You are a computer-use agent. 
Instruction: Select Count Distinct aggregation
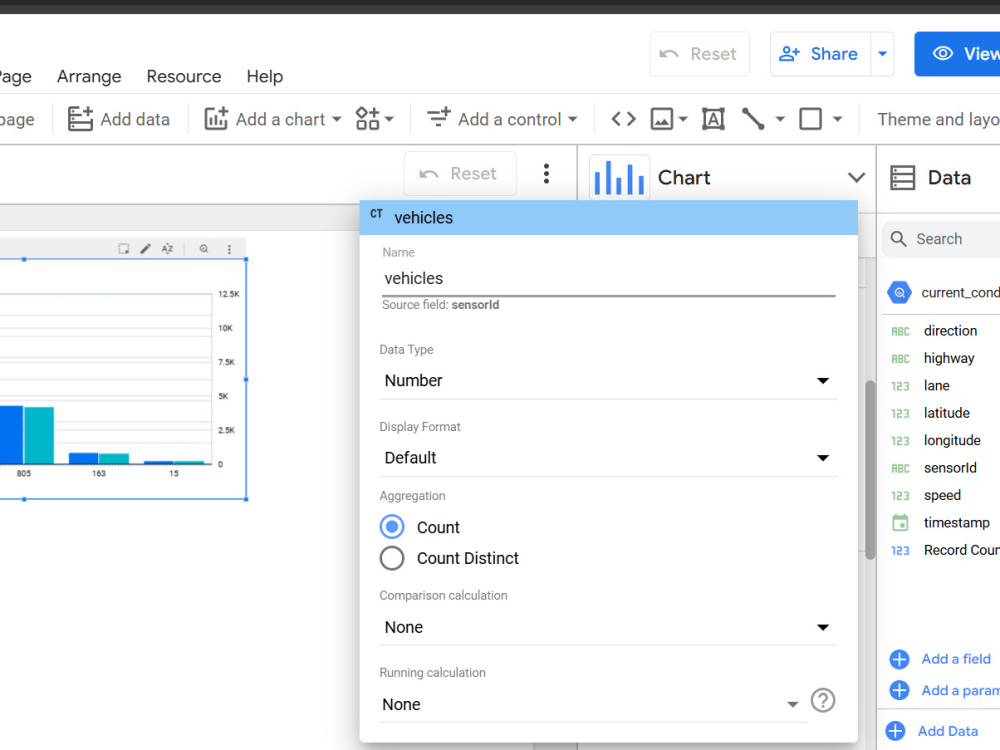391,558
